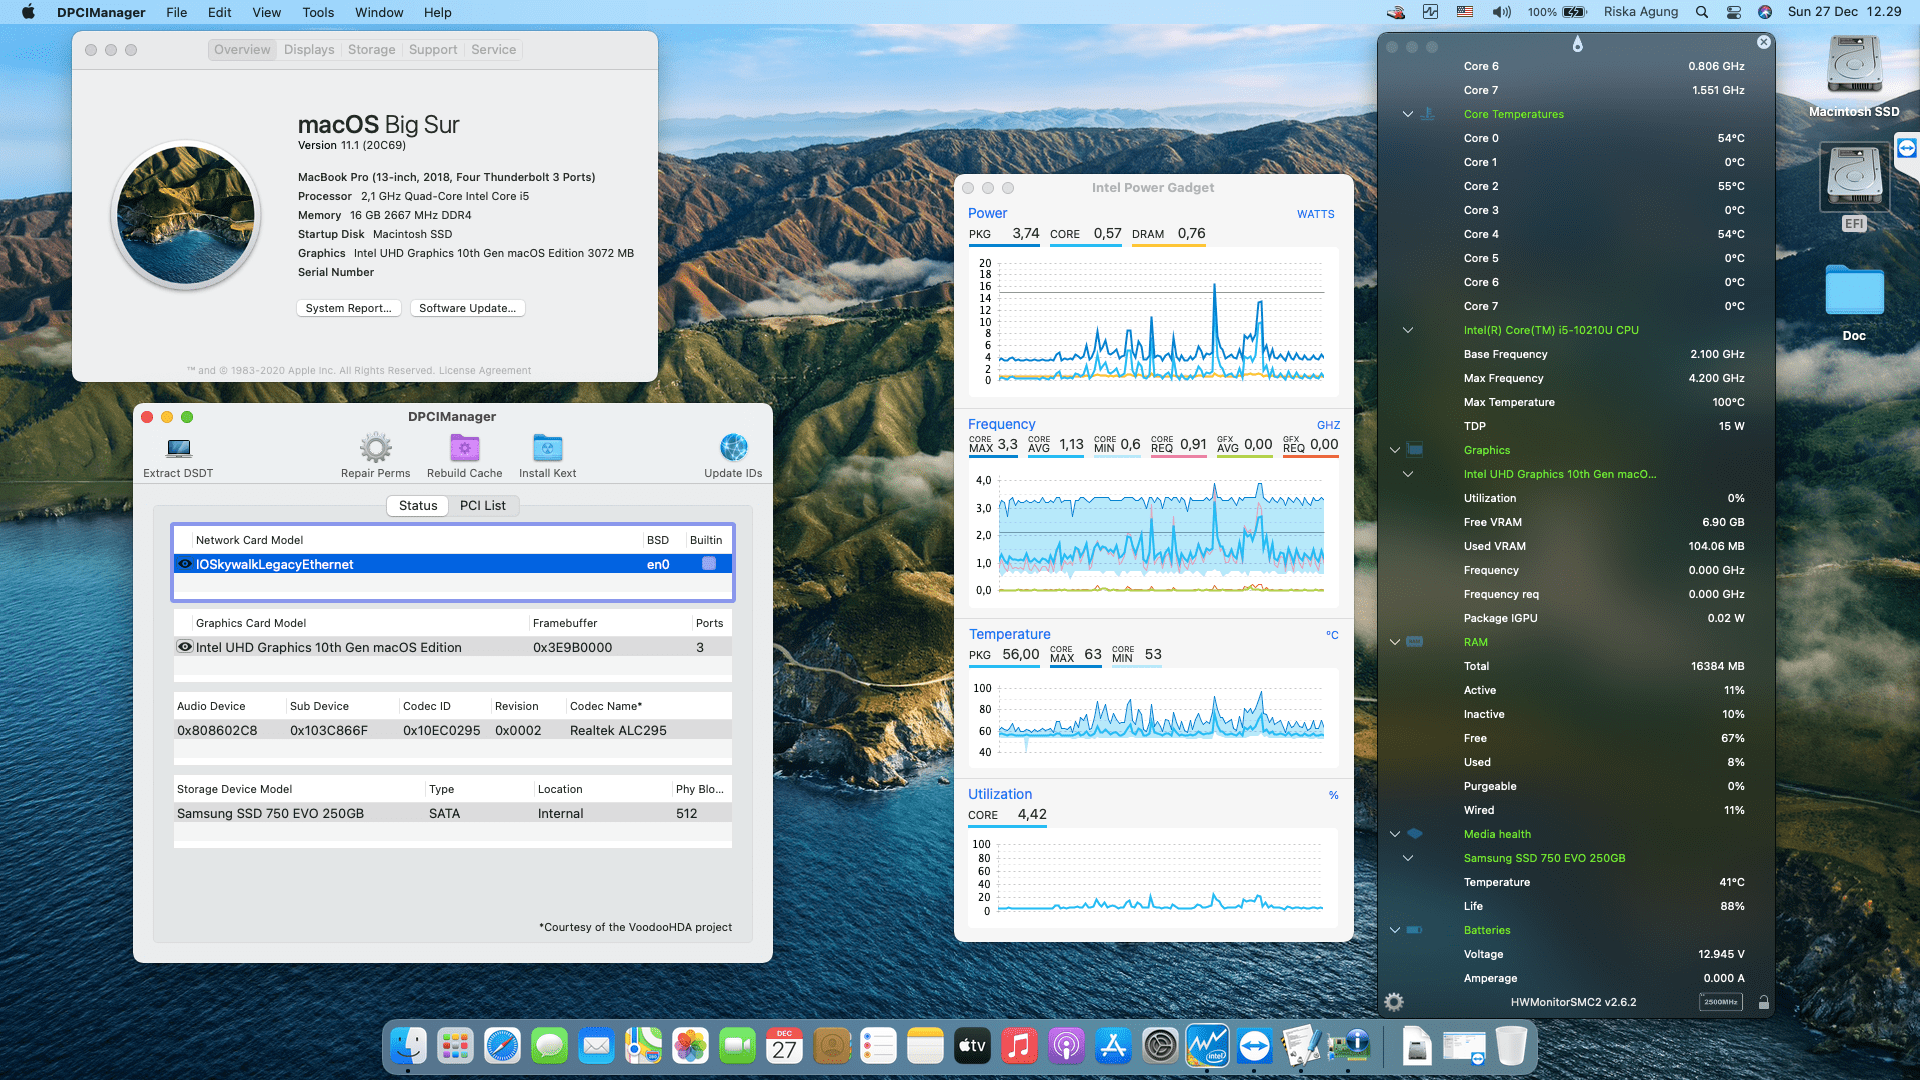Click the volume icon in menu bar
Viewport: 1920px width, 1080px height.
pos(1502,12)
